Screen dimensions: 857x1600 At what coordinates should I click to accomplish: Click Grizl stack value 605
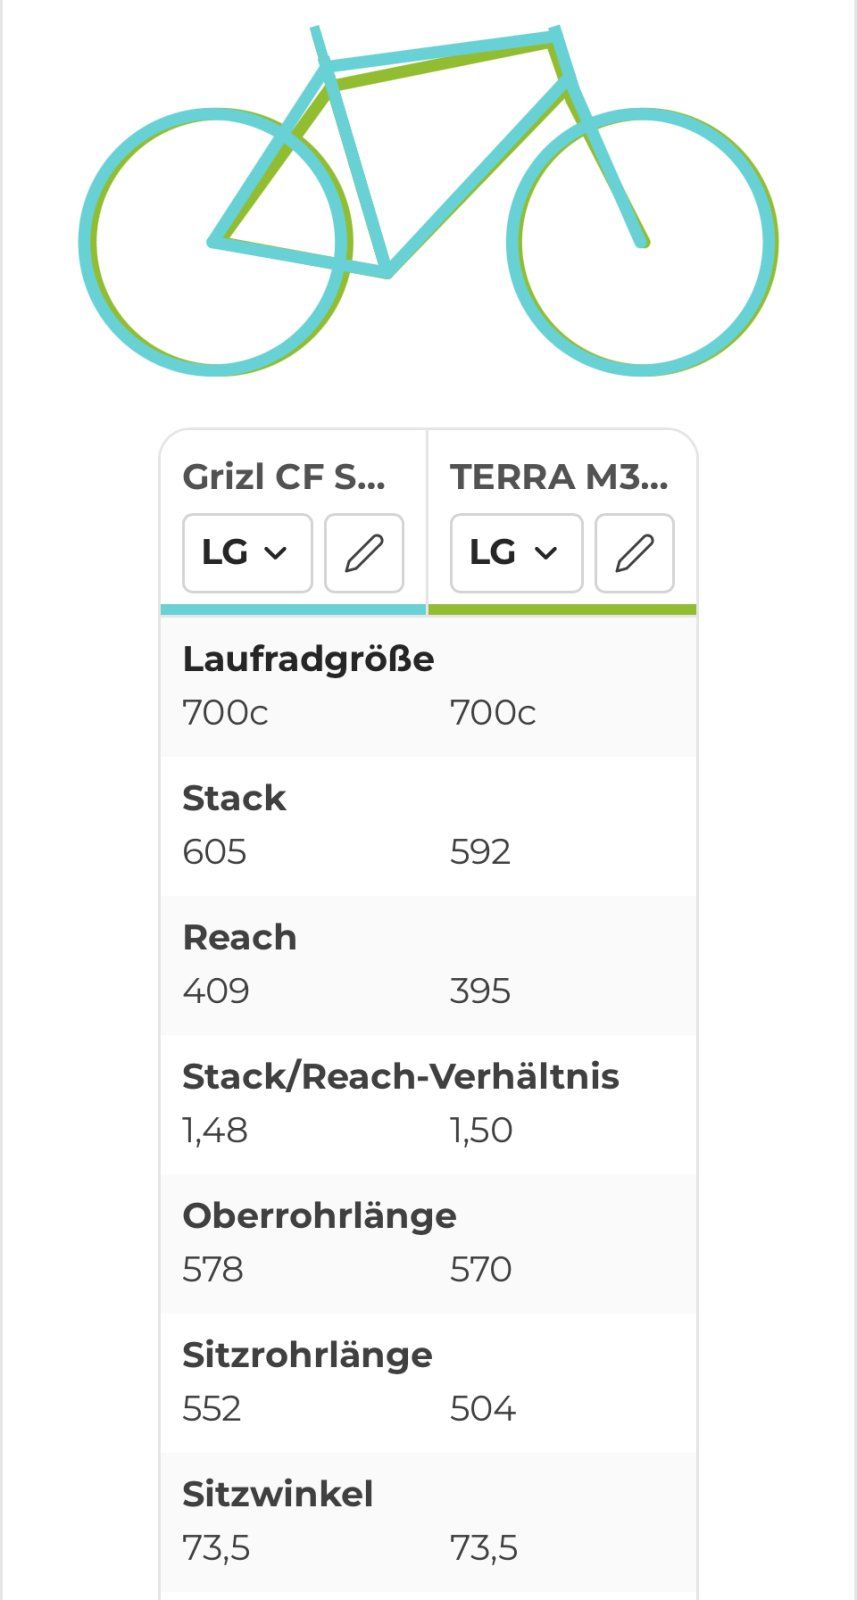coord(215,852)
